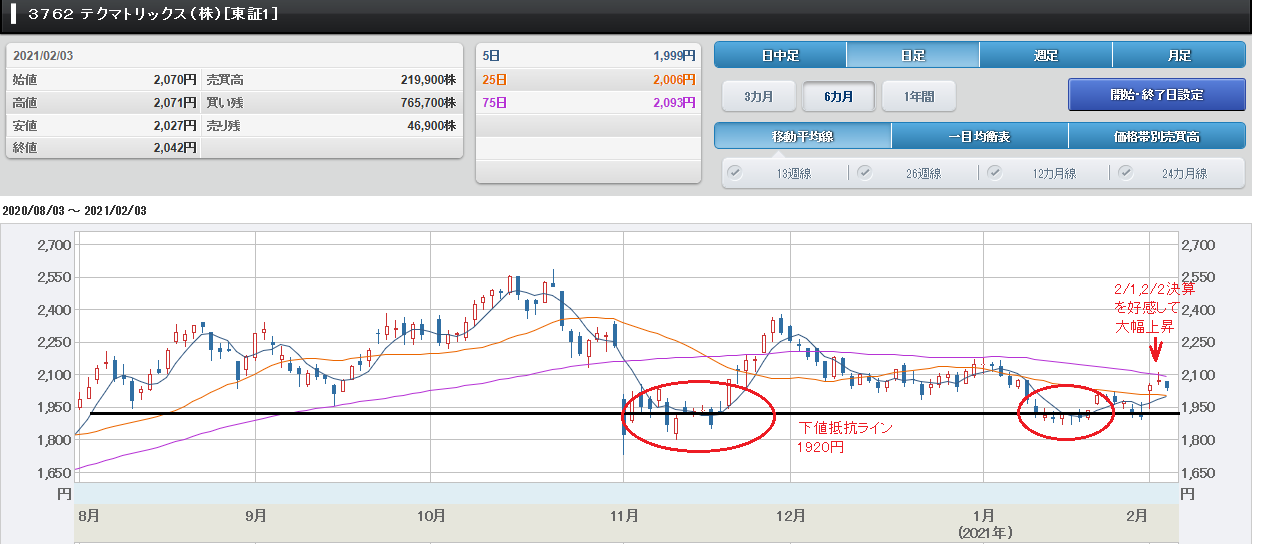Screen dimensions: 1262x544
Task: Click the 12月 marker on time axis
Action: pyautogui.click(x=790, y=516)
